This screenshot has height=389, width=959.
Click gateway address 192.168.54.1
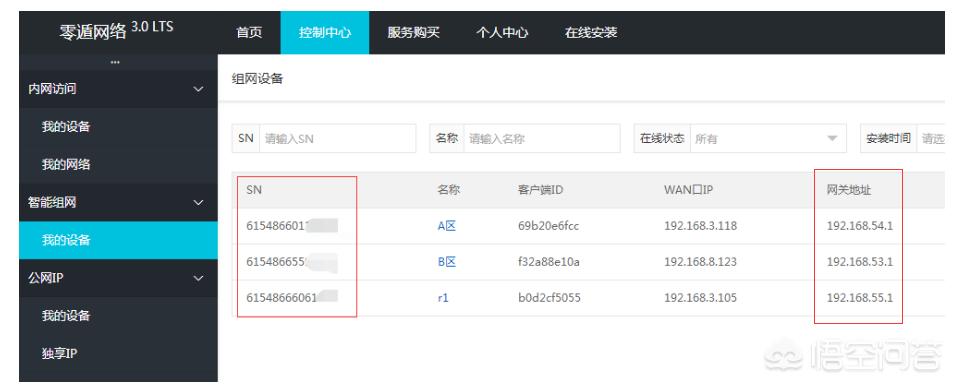[860, 226]
